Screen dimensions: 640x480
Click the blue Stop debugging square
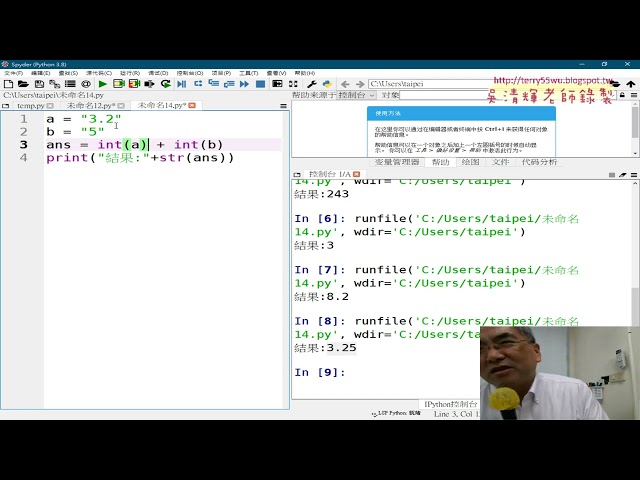click(x=260, y=84)
